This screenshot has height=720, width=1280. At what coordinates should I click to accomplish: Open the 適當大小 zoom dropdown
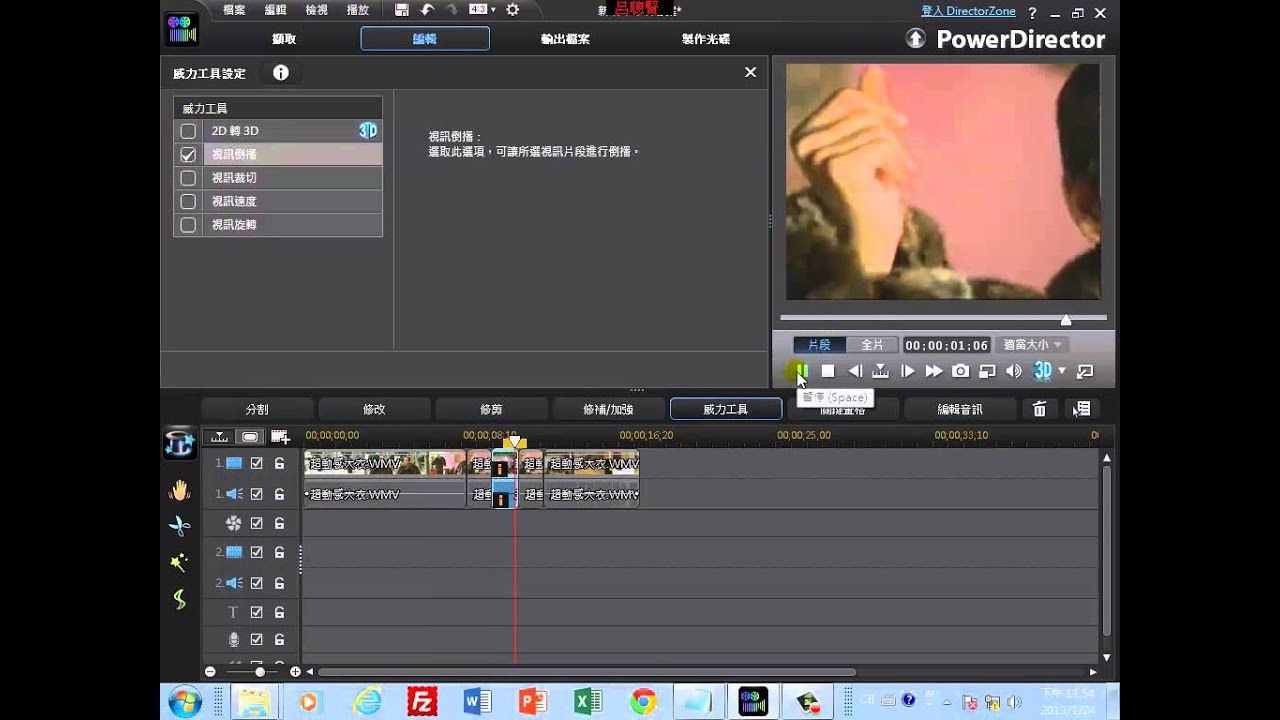tap(1032, 344)
